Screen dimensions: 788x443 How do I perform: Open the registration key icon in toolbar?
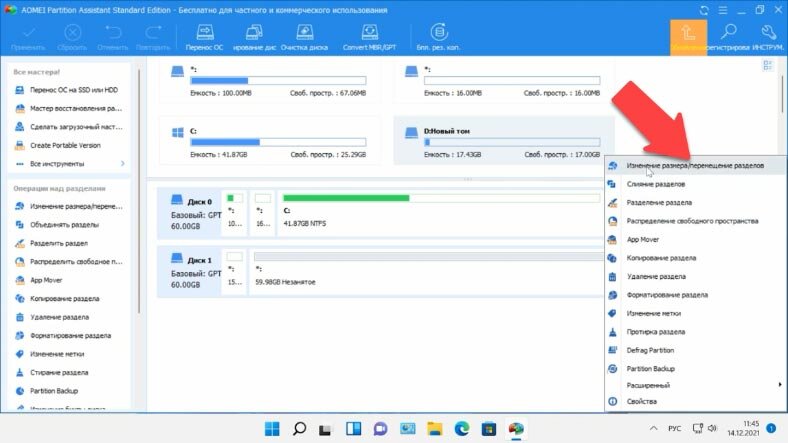(x=728, y=37)
